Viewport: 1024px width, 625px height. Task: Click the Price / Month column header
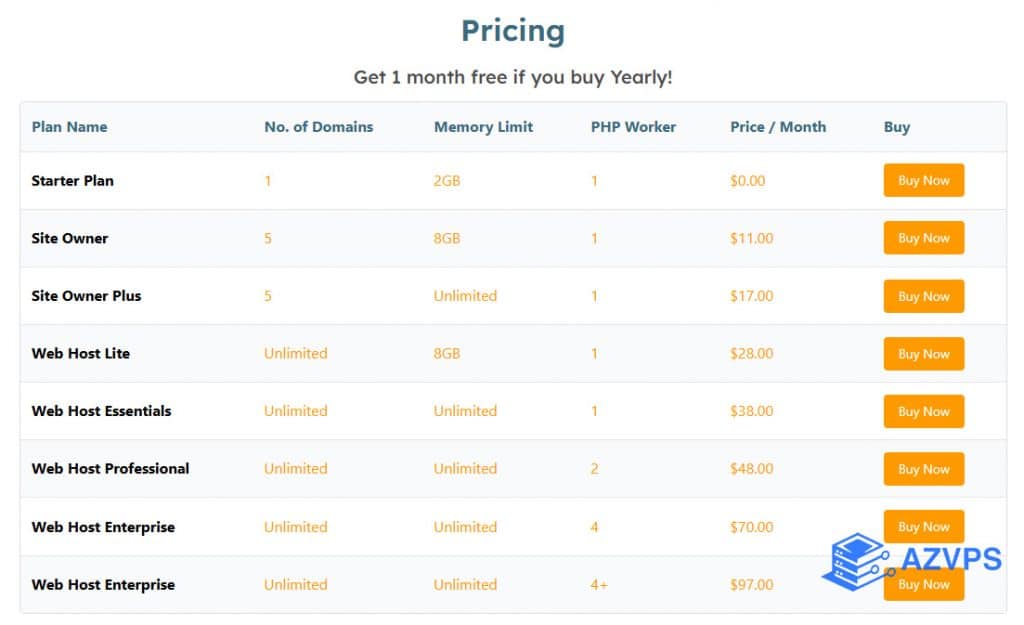tap(778, 127)
